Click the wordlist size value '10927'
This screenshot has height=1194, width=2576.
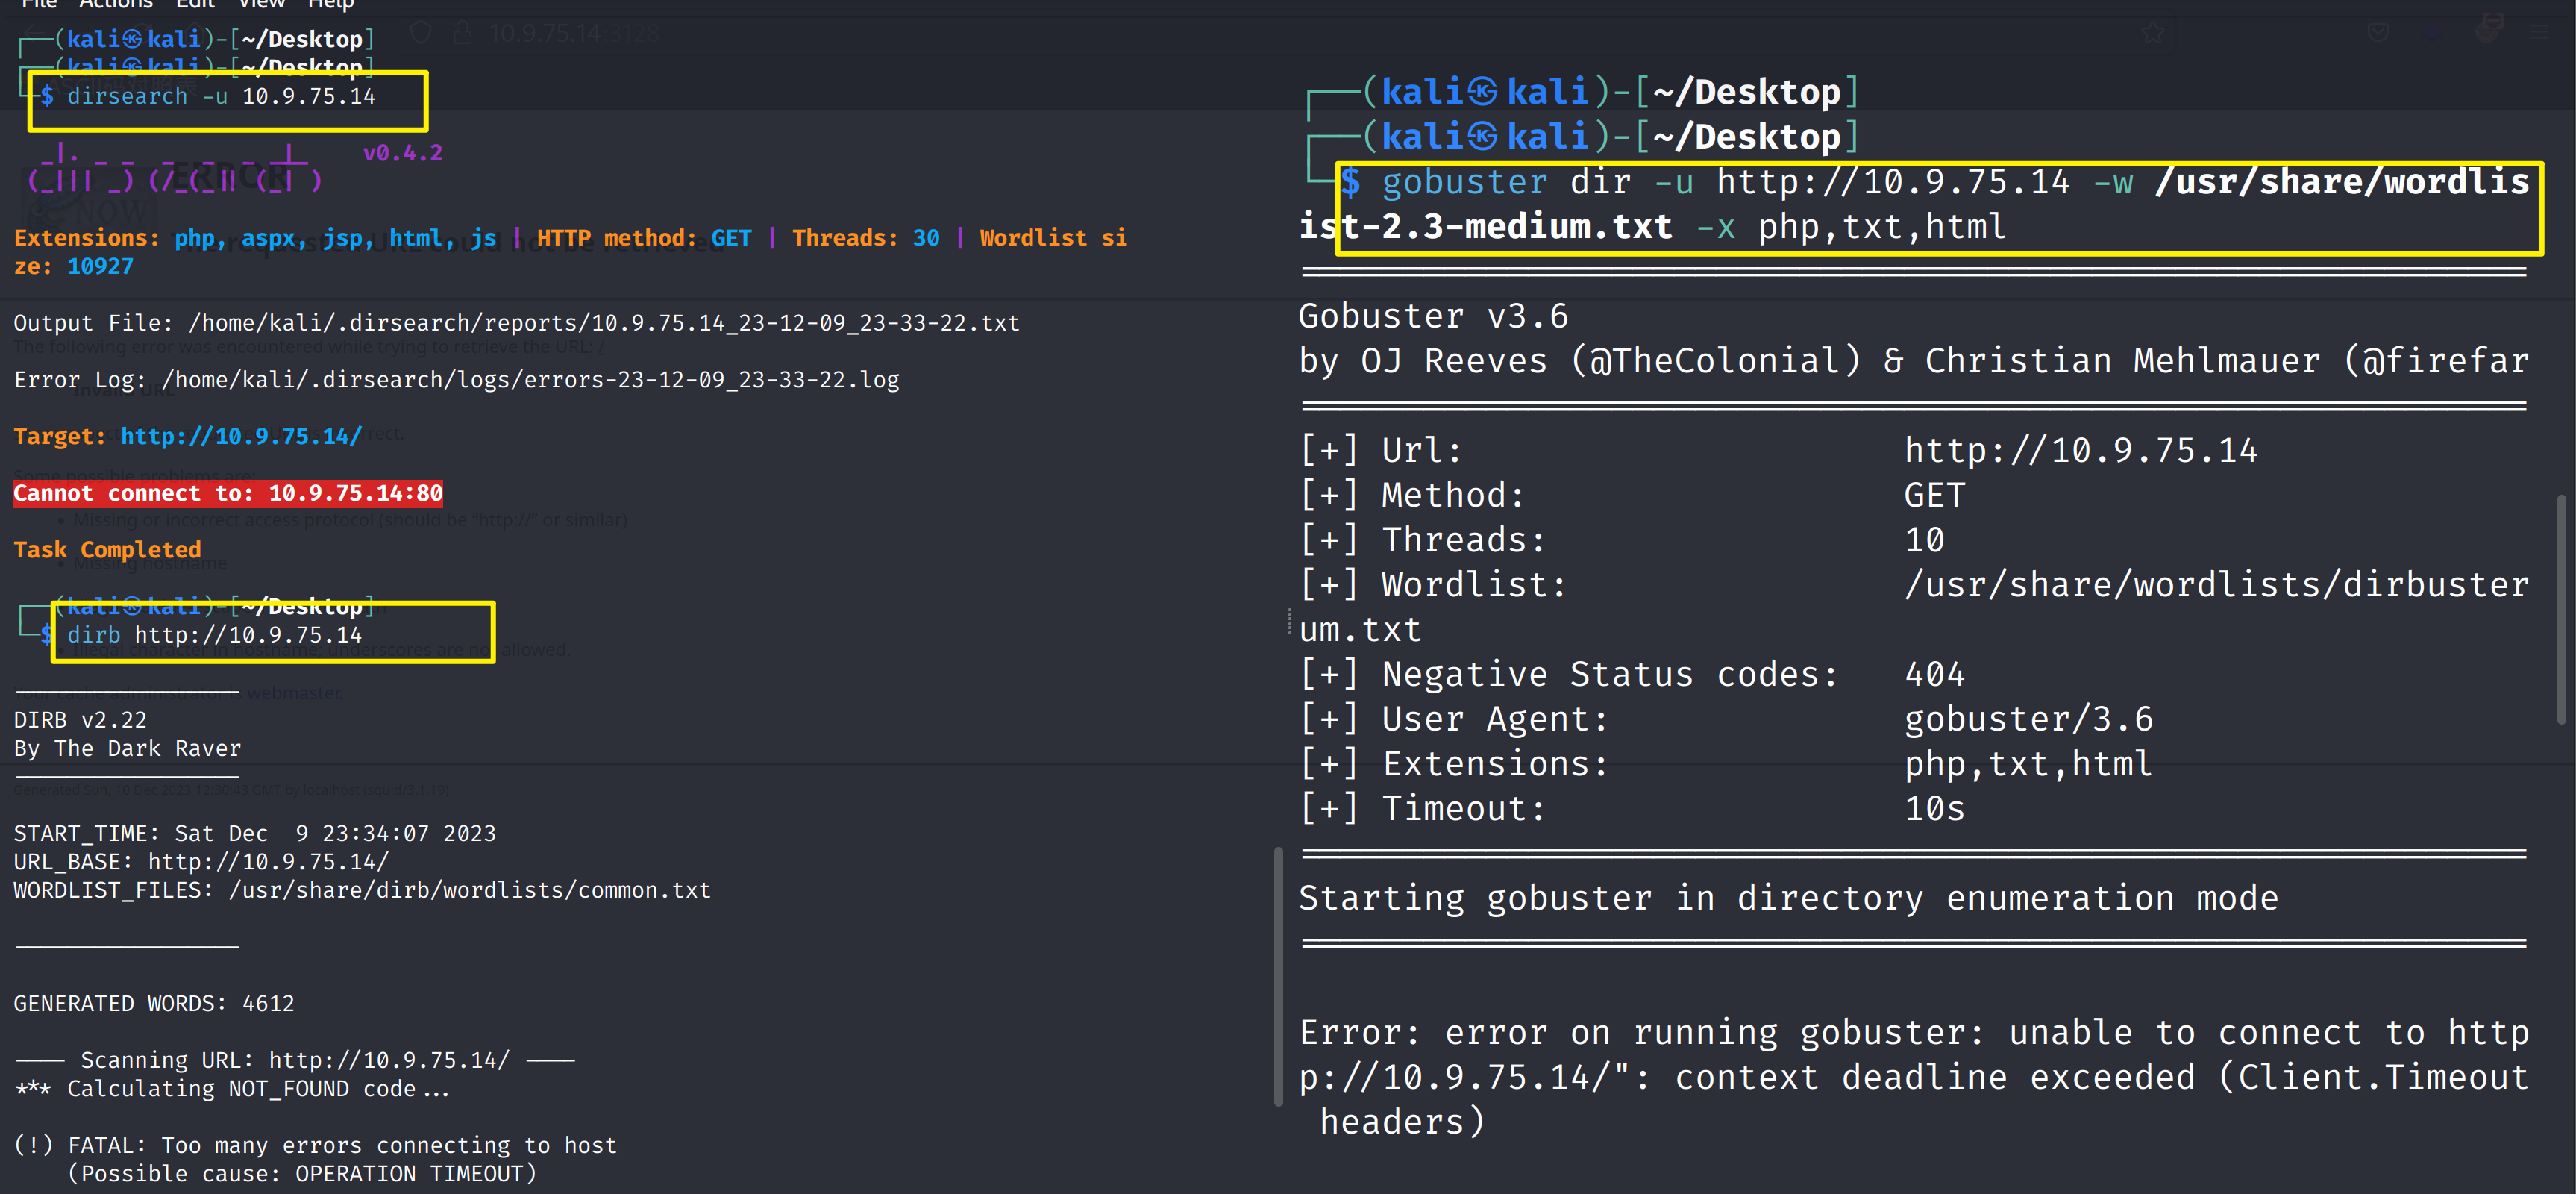[x=100, y=267]
